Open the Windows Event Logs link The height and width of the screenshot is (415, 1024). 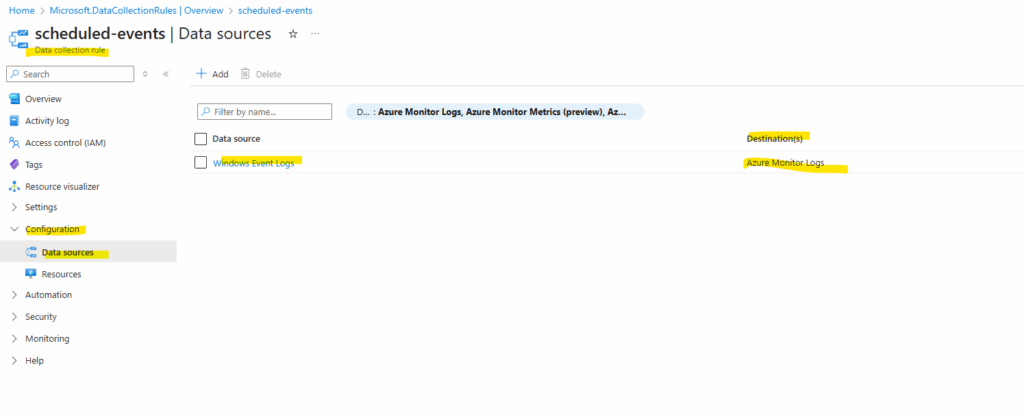[x=253, y=163]
